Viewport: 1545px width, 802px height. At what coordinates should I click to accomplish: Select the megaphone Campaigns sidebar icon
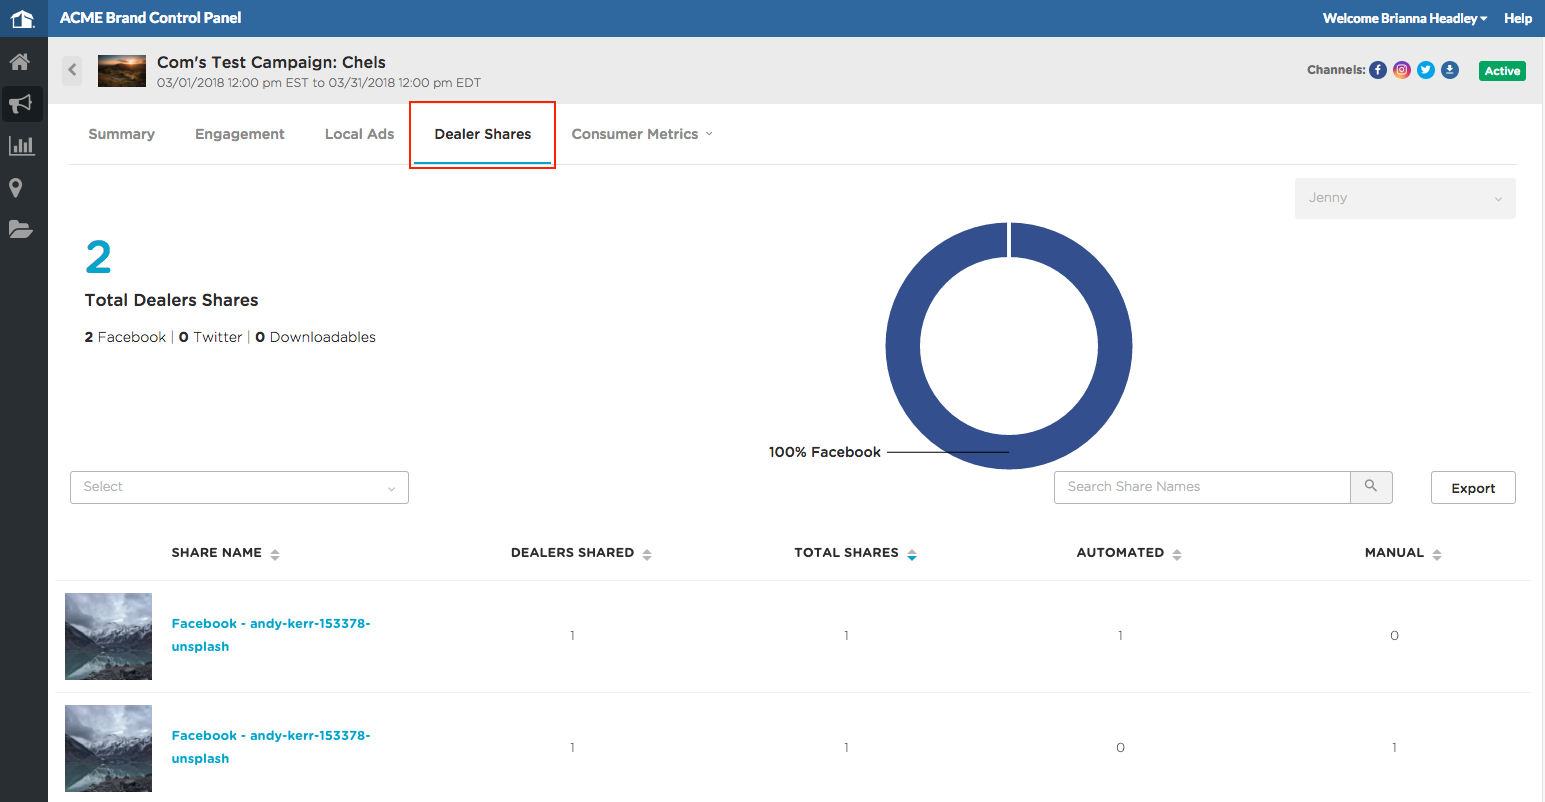(x=20, y=103)
